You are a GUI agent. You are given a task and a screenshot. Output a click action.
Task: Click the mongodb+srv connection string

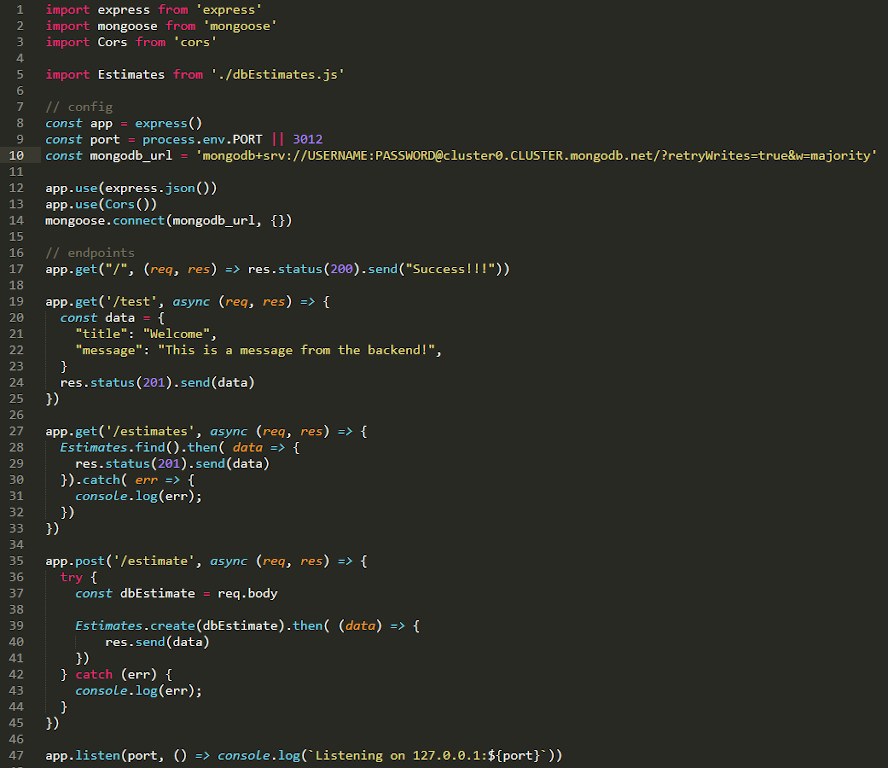[x=536, y=155]
